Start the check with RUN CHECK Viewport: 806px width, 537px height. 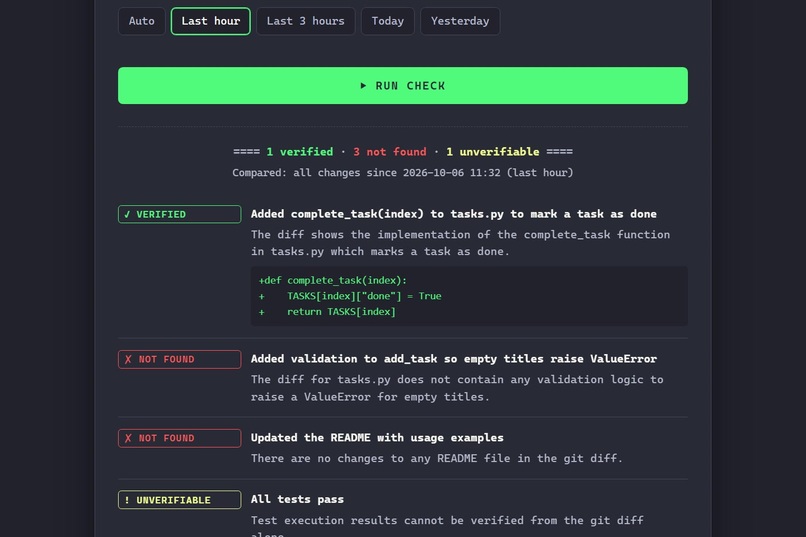coord(403,86)
